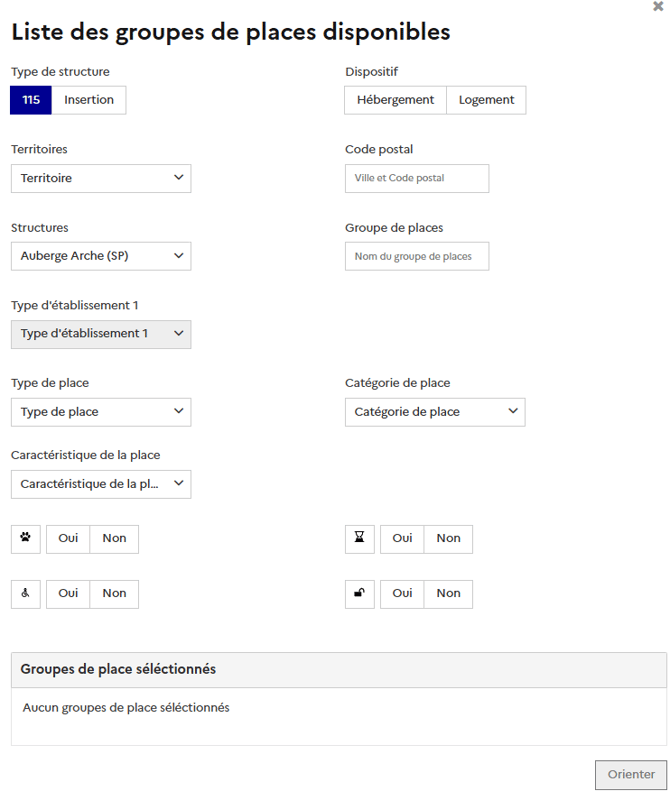
Task: Open the Caractéristique de la place dropdown
Action: tap(101, 483)
